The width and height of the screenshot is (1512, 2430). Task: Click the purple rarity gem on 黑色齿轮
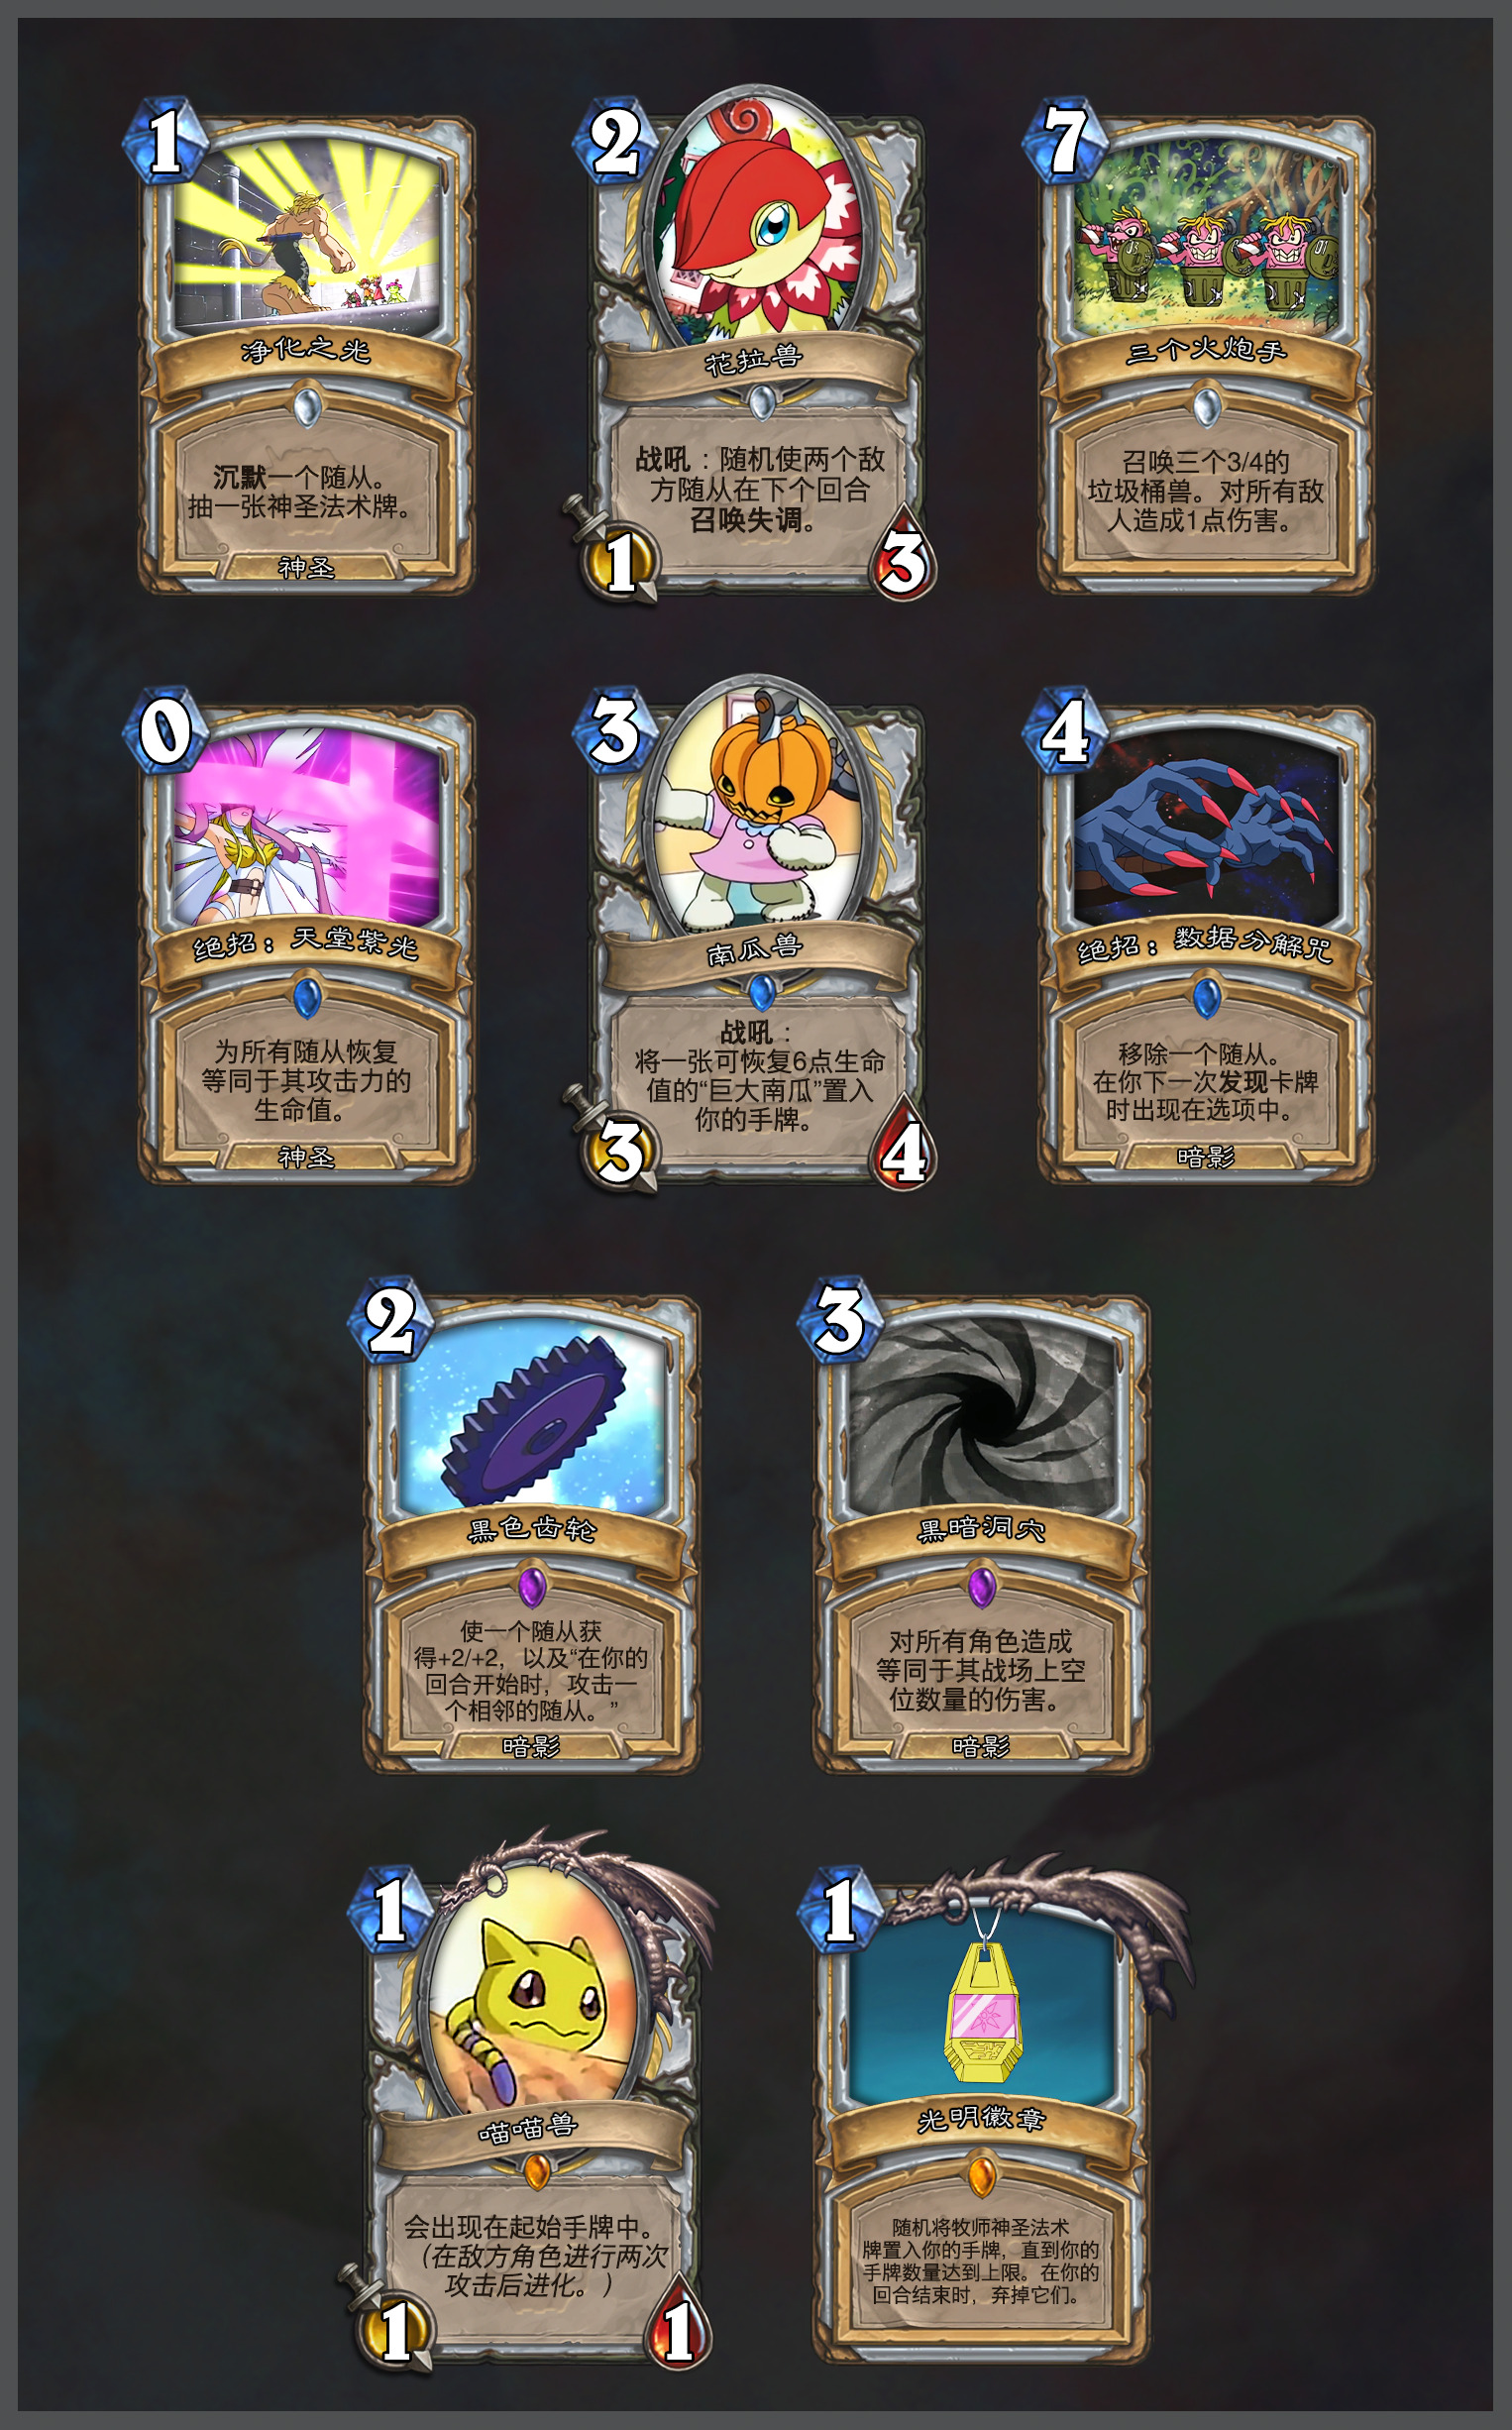(x=532, y=1586)
